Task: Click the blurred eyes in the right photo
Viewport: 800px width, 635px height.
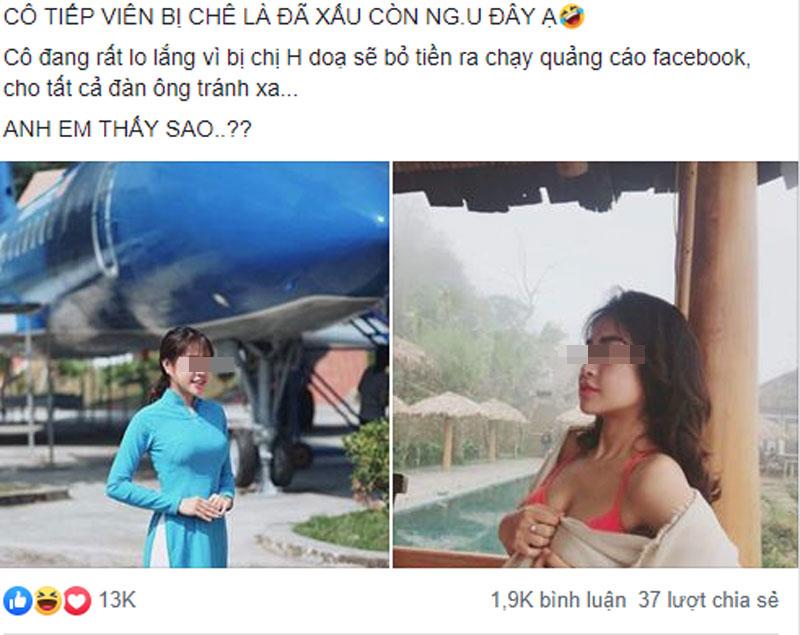Action: point(606,353)
